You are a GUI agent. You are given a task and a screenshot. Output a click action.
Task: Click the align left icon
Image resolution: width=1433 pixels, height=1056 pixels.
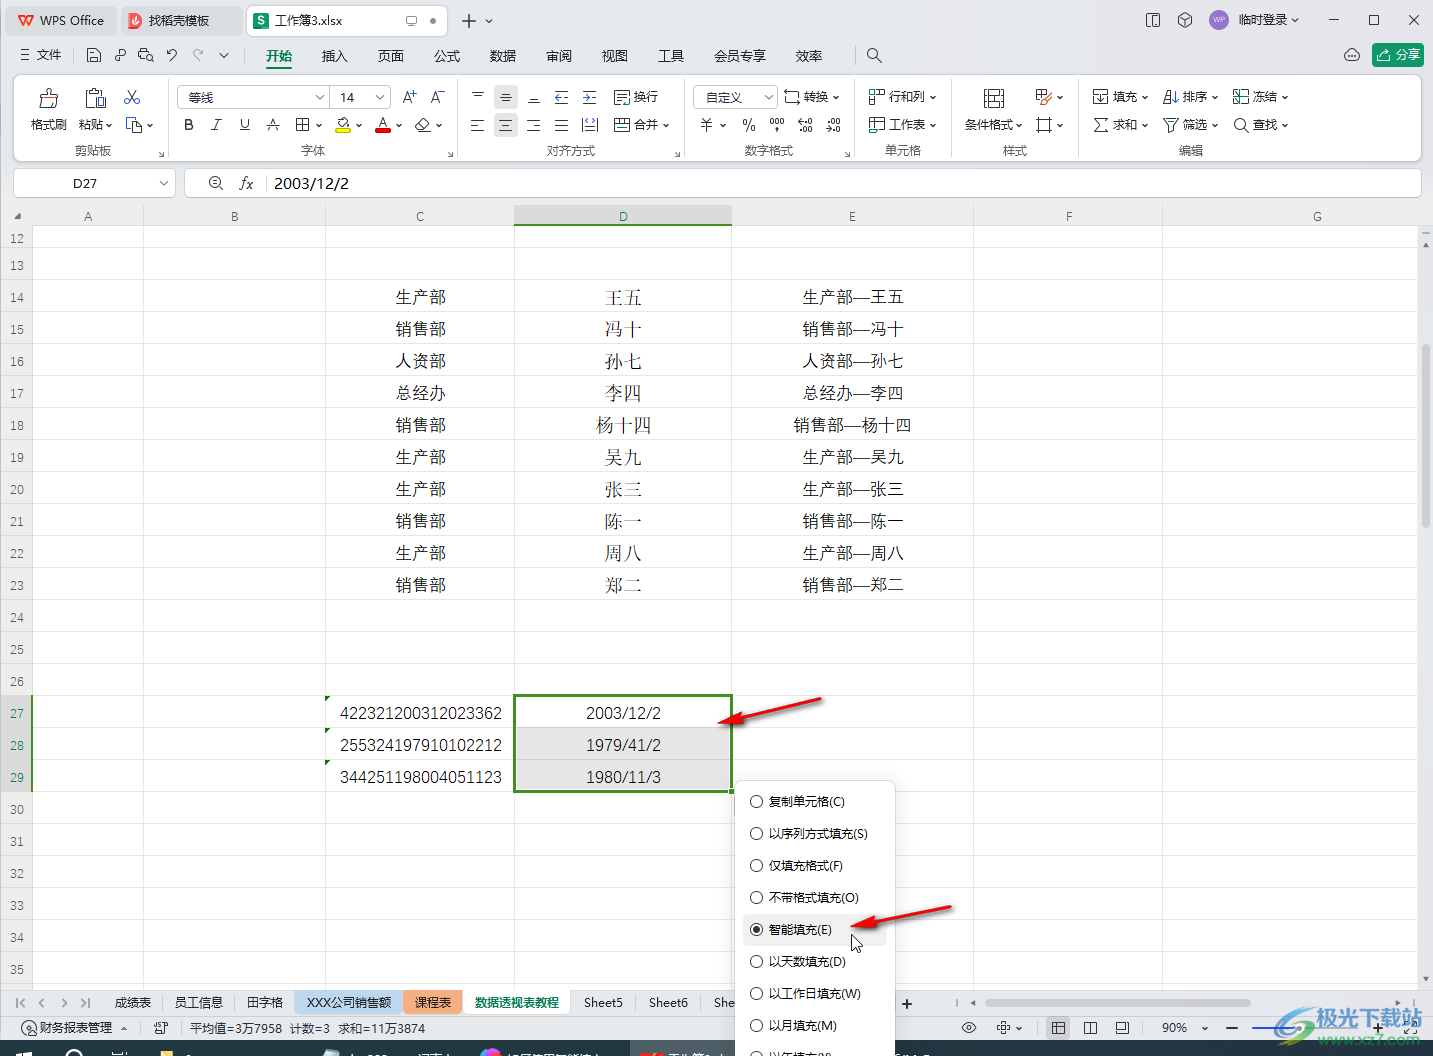tap(478, 125)
